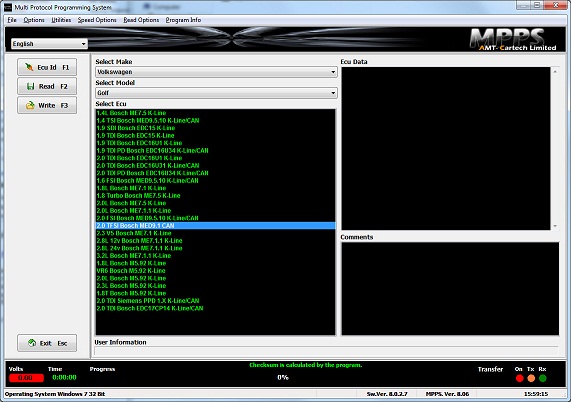This screenshot has height=402, width=571.
Task: Click the 0:00:00 Time readout
Action: point(64,378)
